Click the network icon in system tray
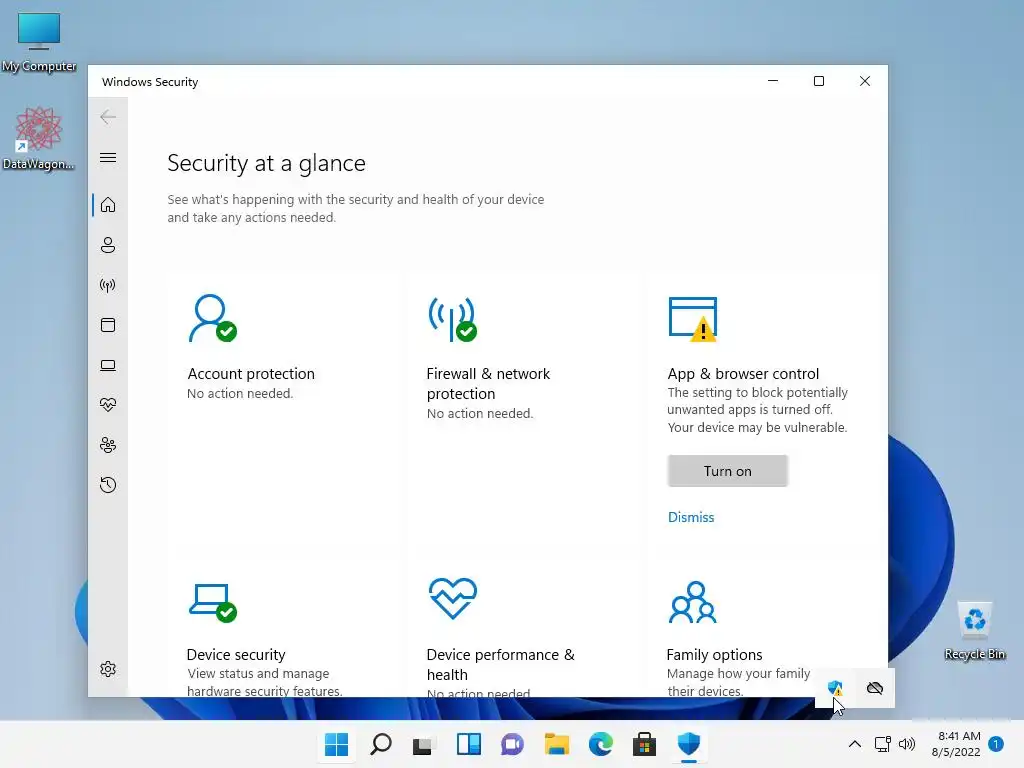 [882, 744]
